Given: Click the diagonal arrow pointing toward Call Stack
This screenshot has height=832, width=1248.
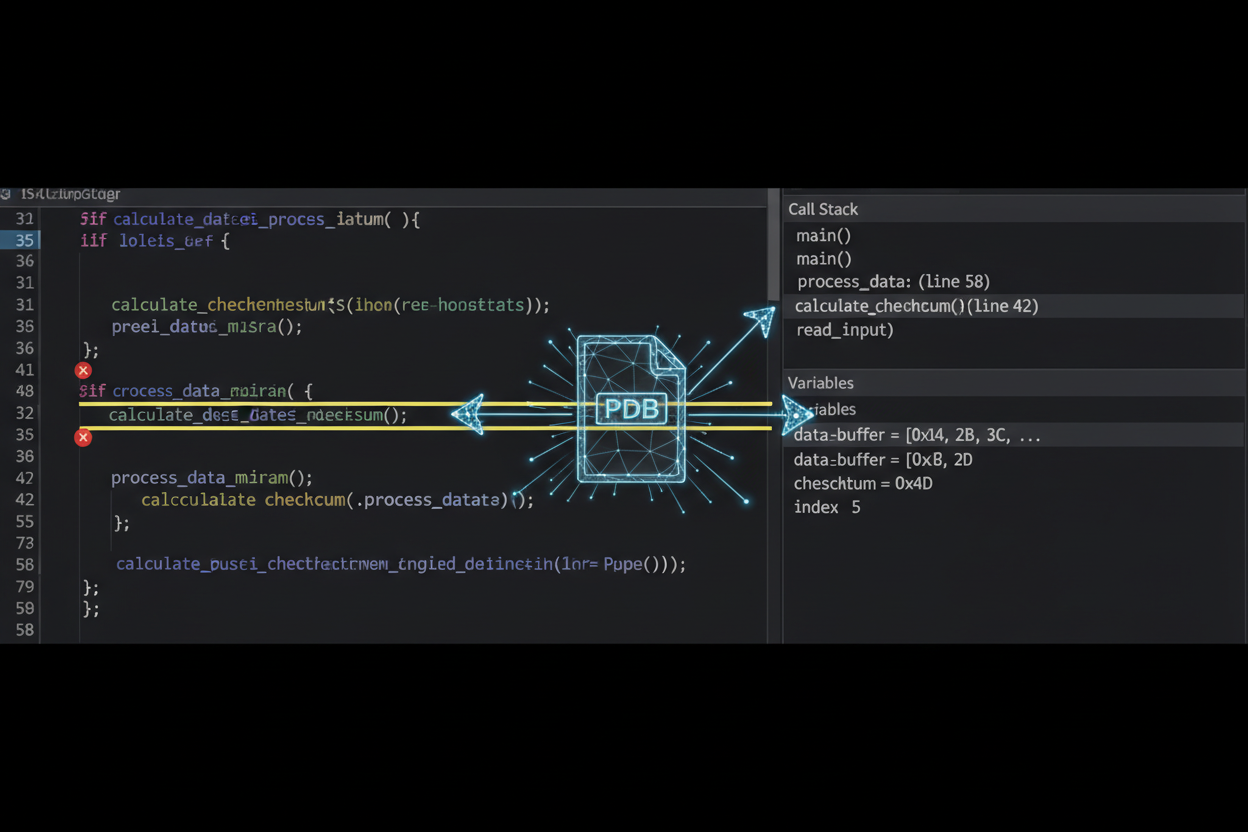Looking at the screenshot, I should click(758, 322).
